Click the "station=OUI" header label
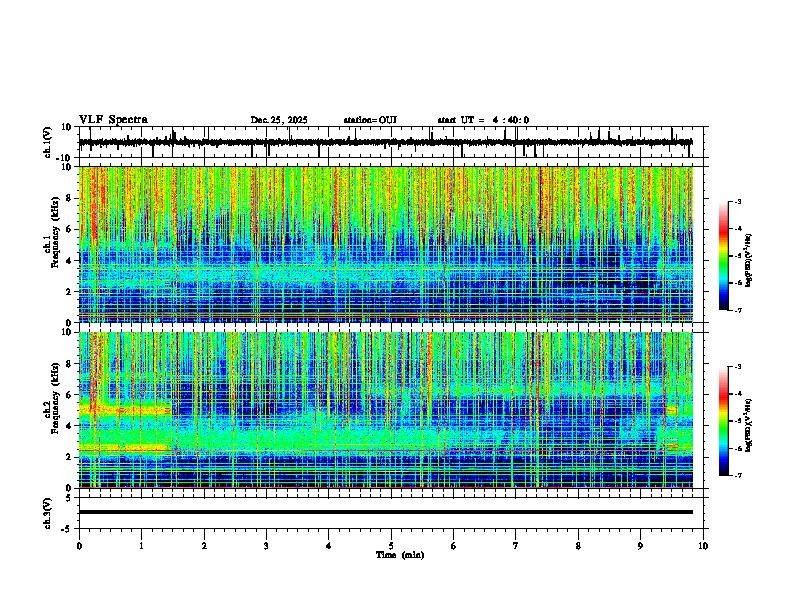Screen dimensions: 792x612 pos(370,120)
